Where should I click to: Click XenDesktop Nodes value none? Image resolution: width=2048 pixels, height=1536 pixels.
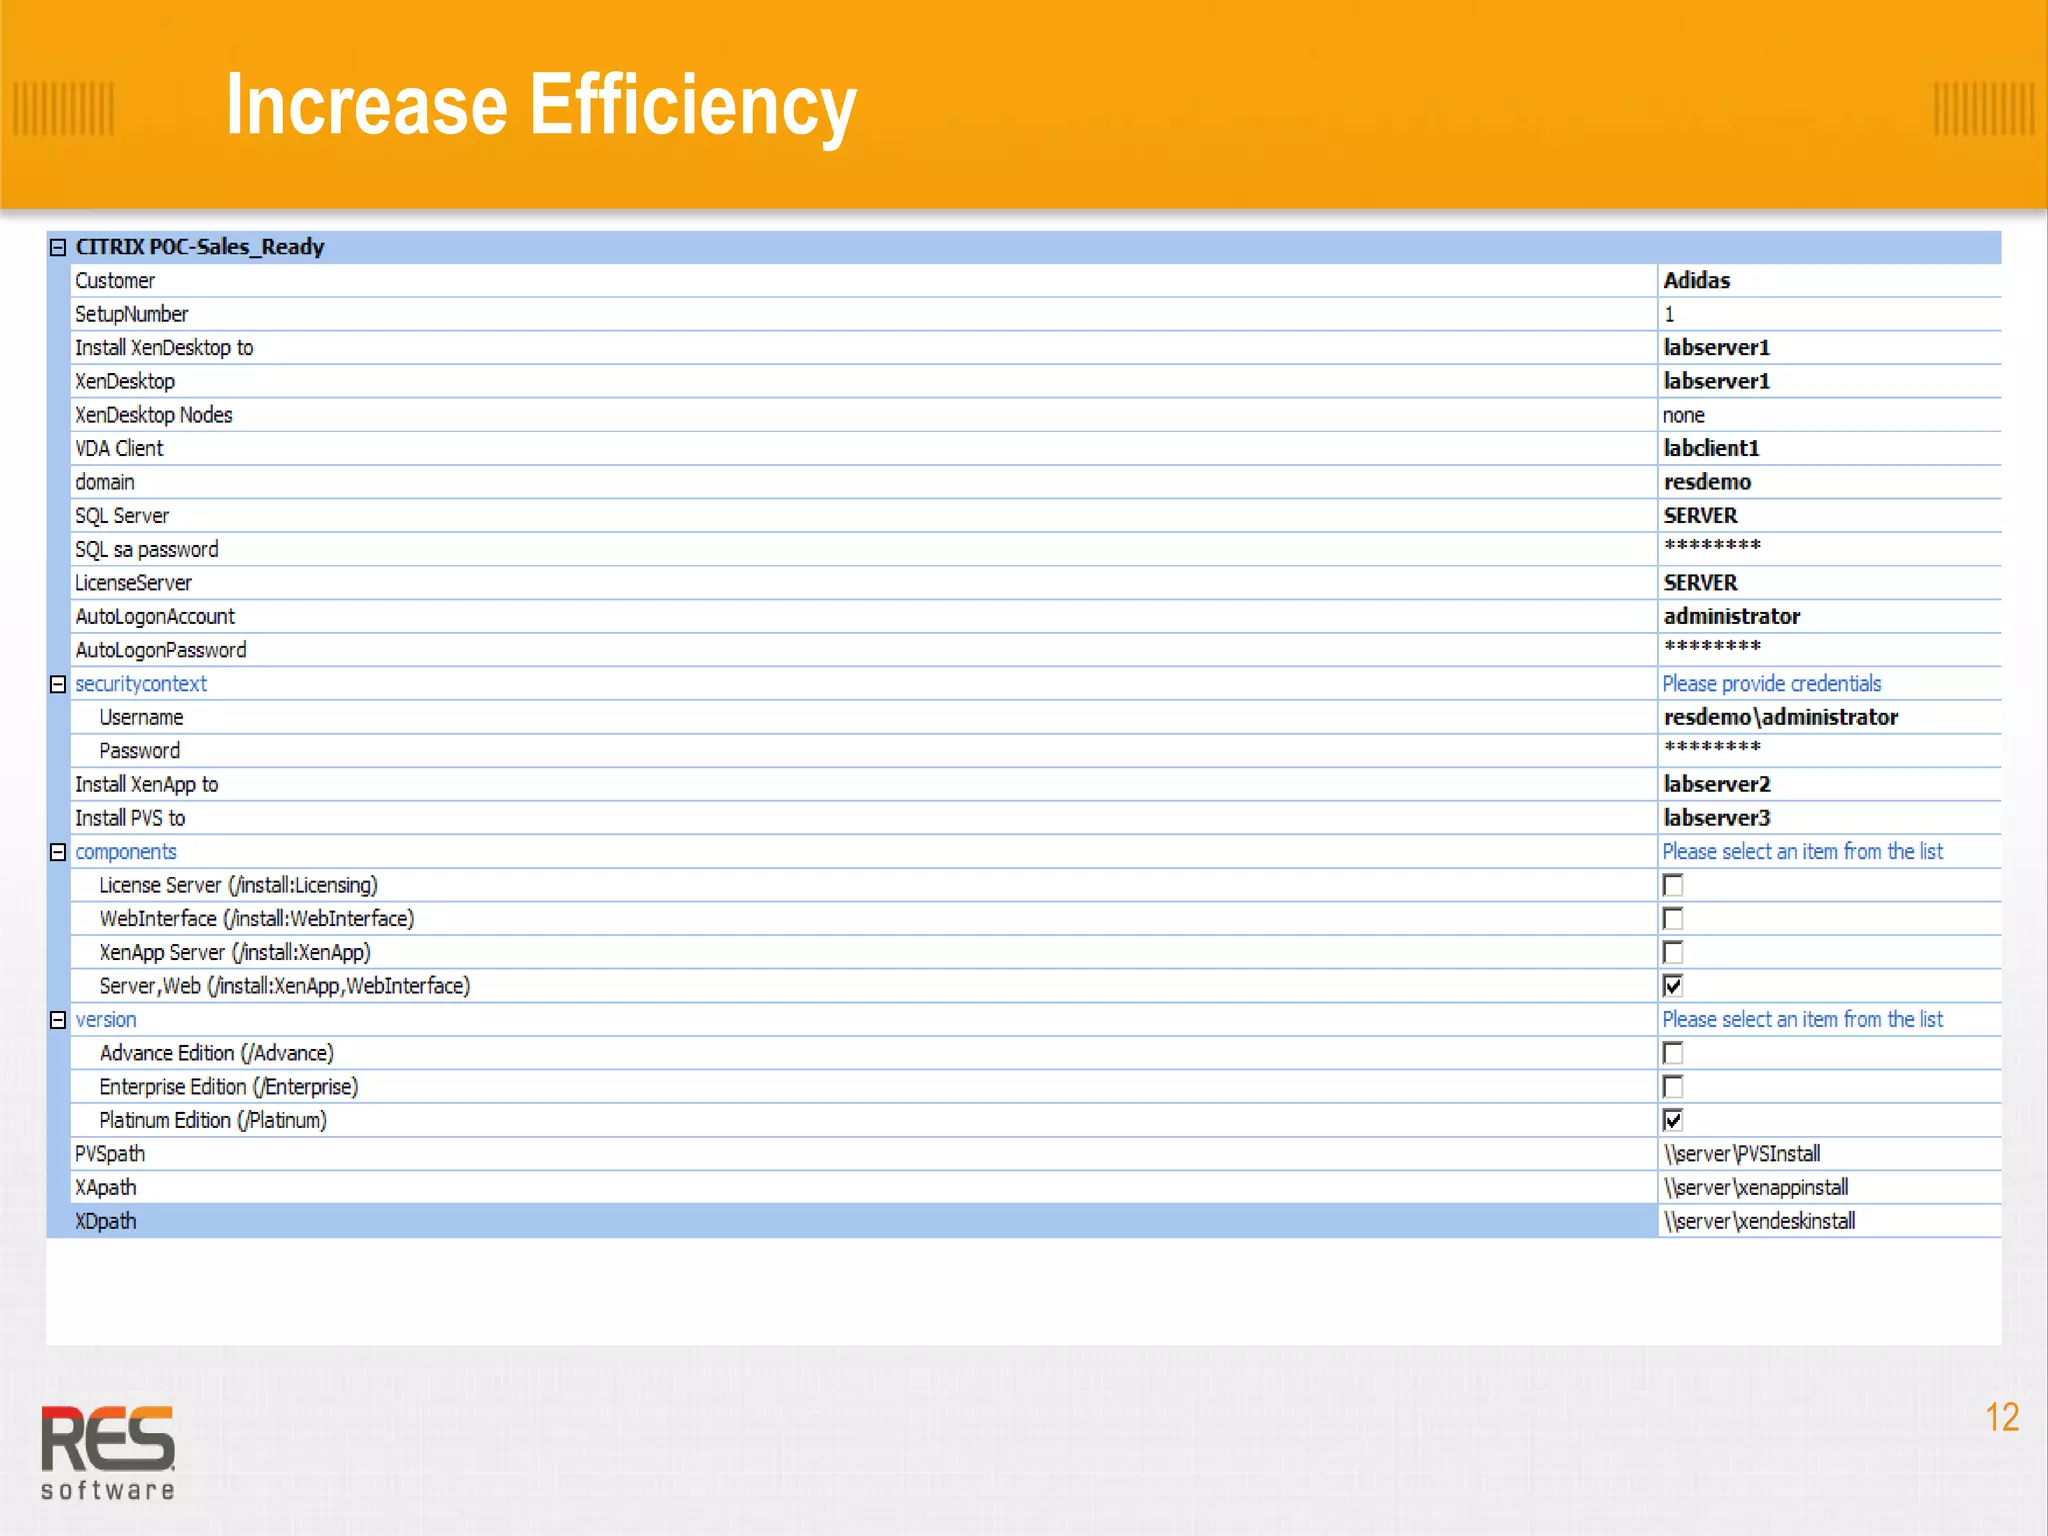tap(1684, 415)
